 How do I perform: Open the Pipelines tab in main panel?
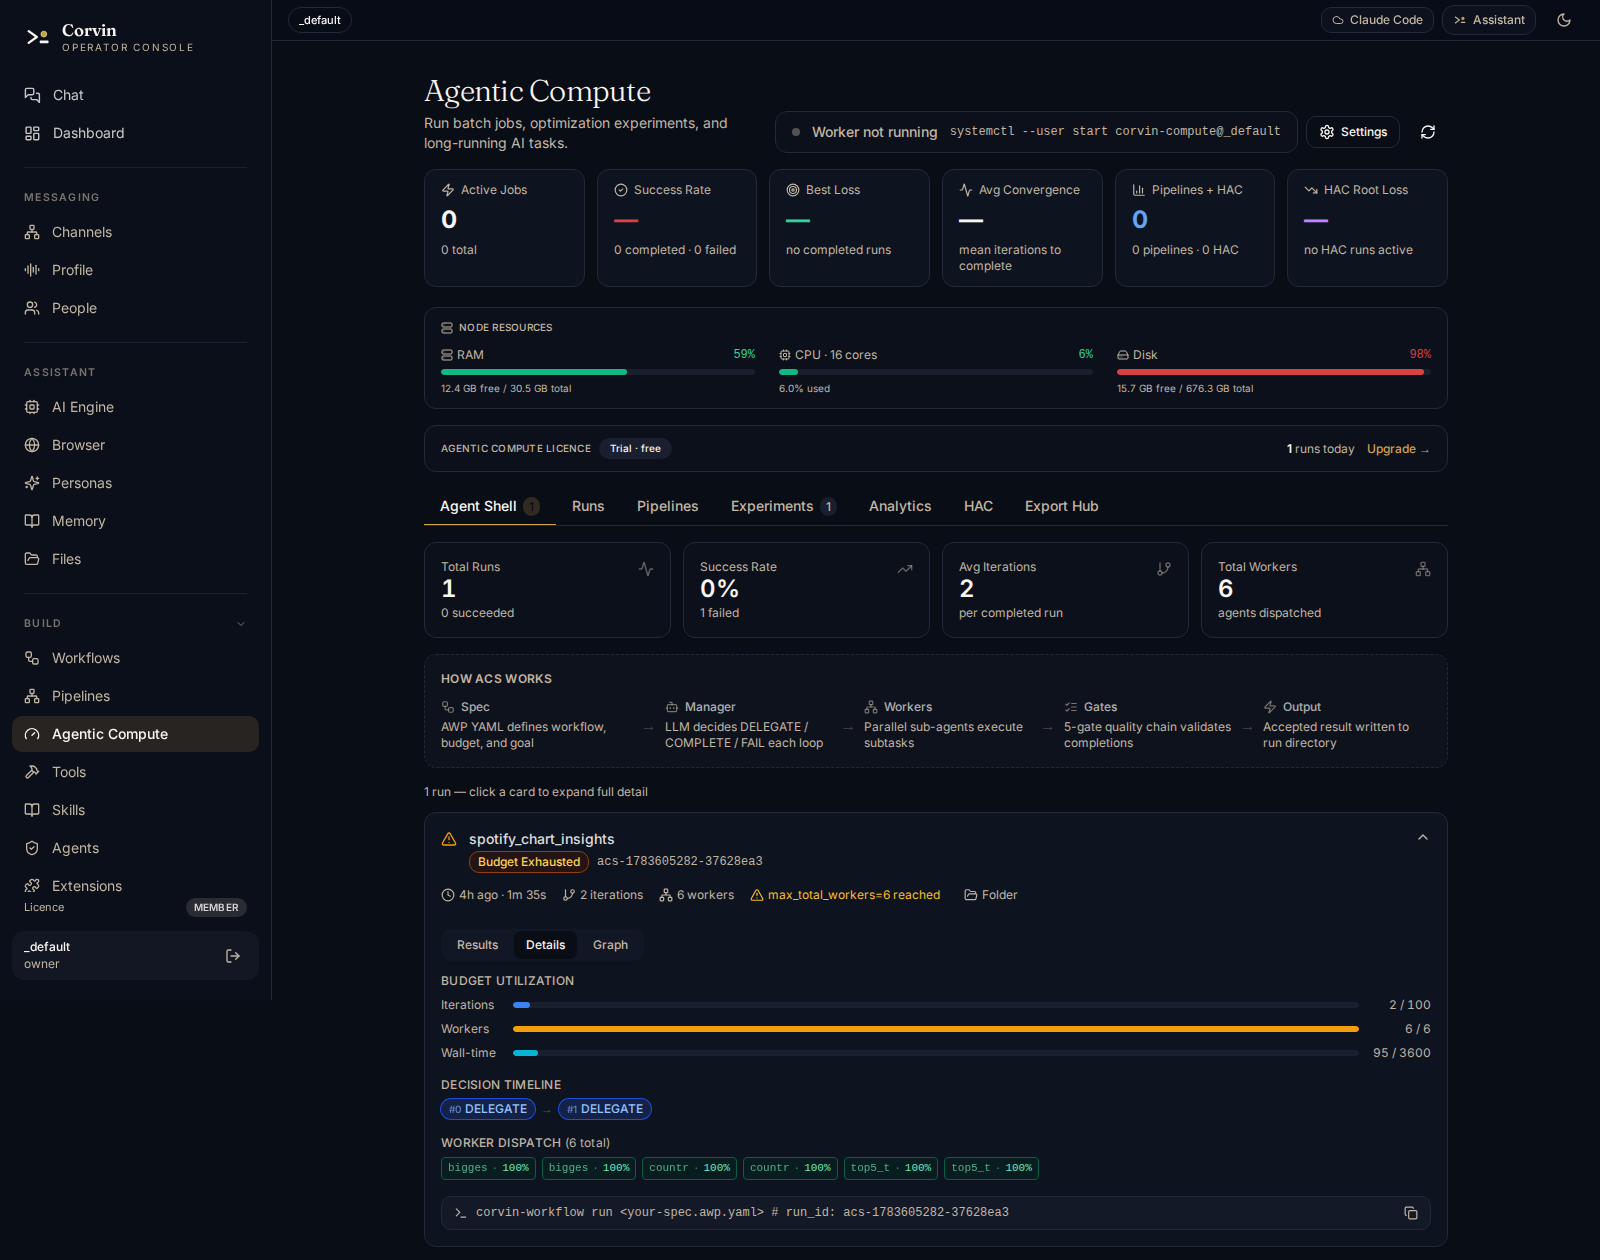point(668,506)
